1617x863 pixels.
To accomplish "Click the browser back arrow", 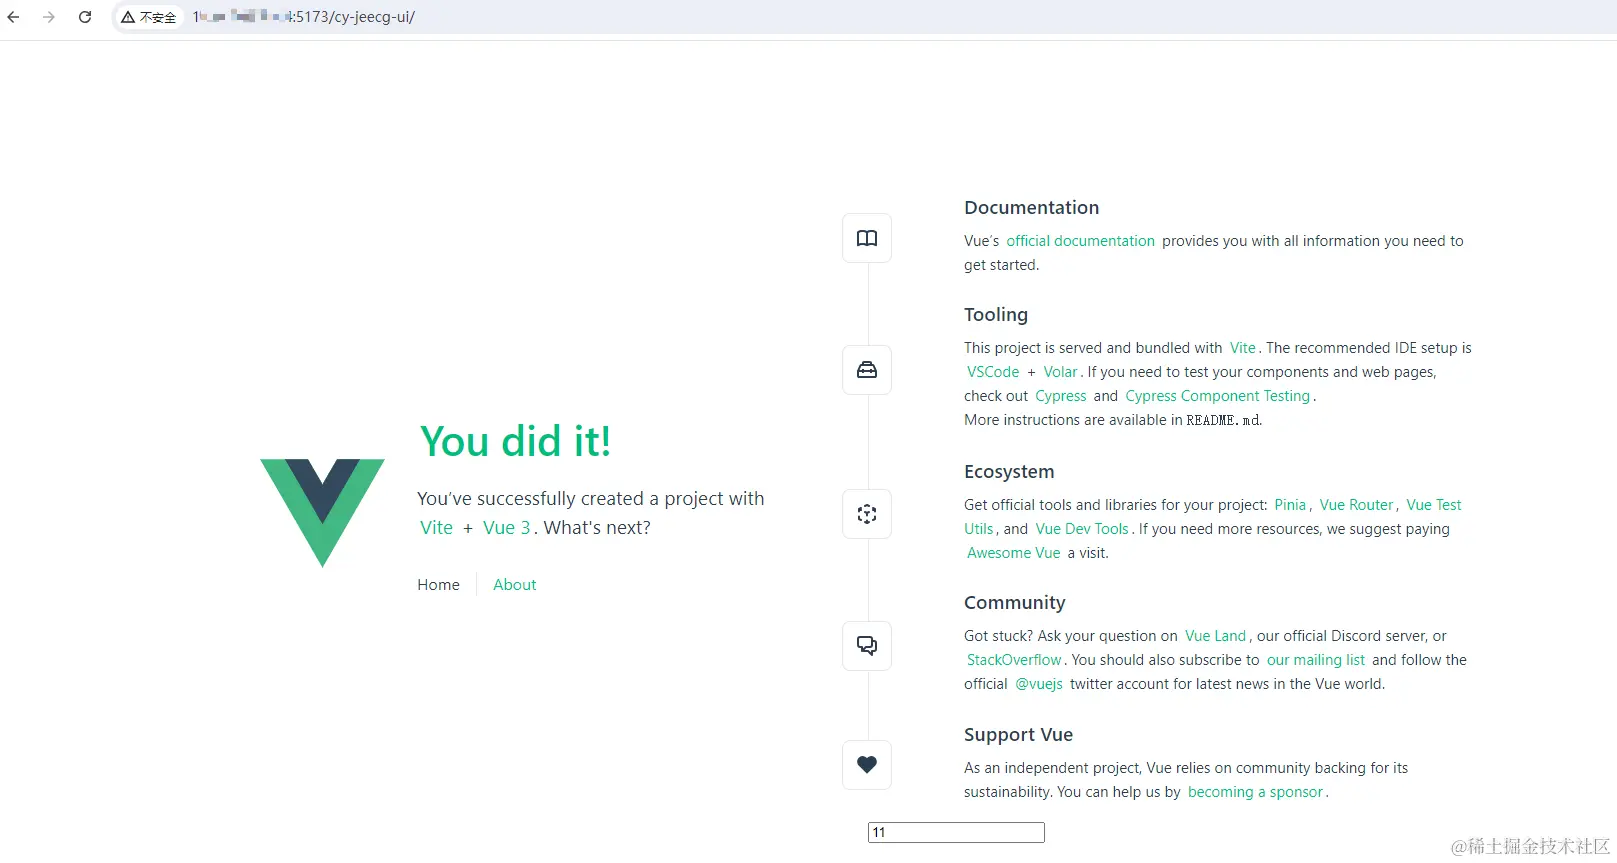I will [x=14, y=17].
